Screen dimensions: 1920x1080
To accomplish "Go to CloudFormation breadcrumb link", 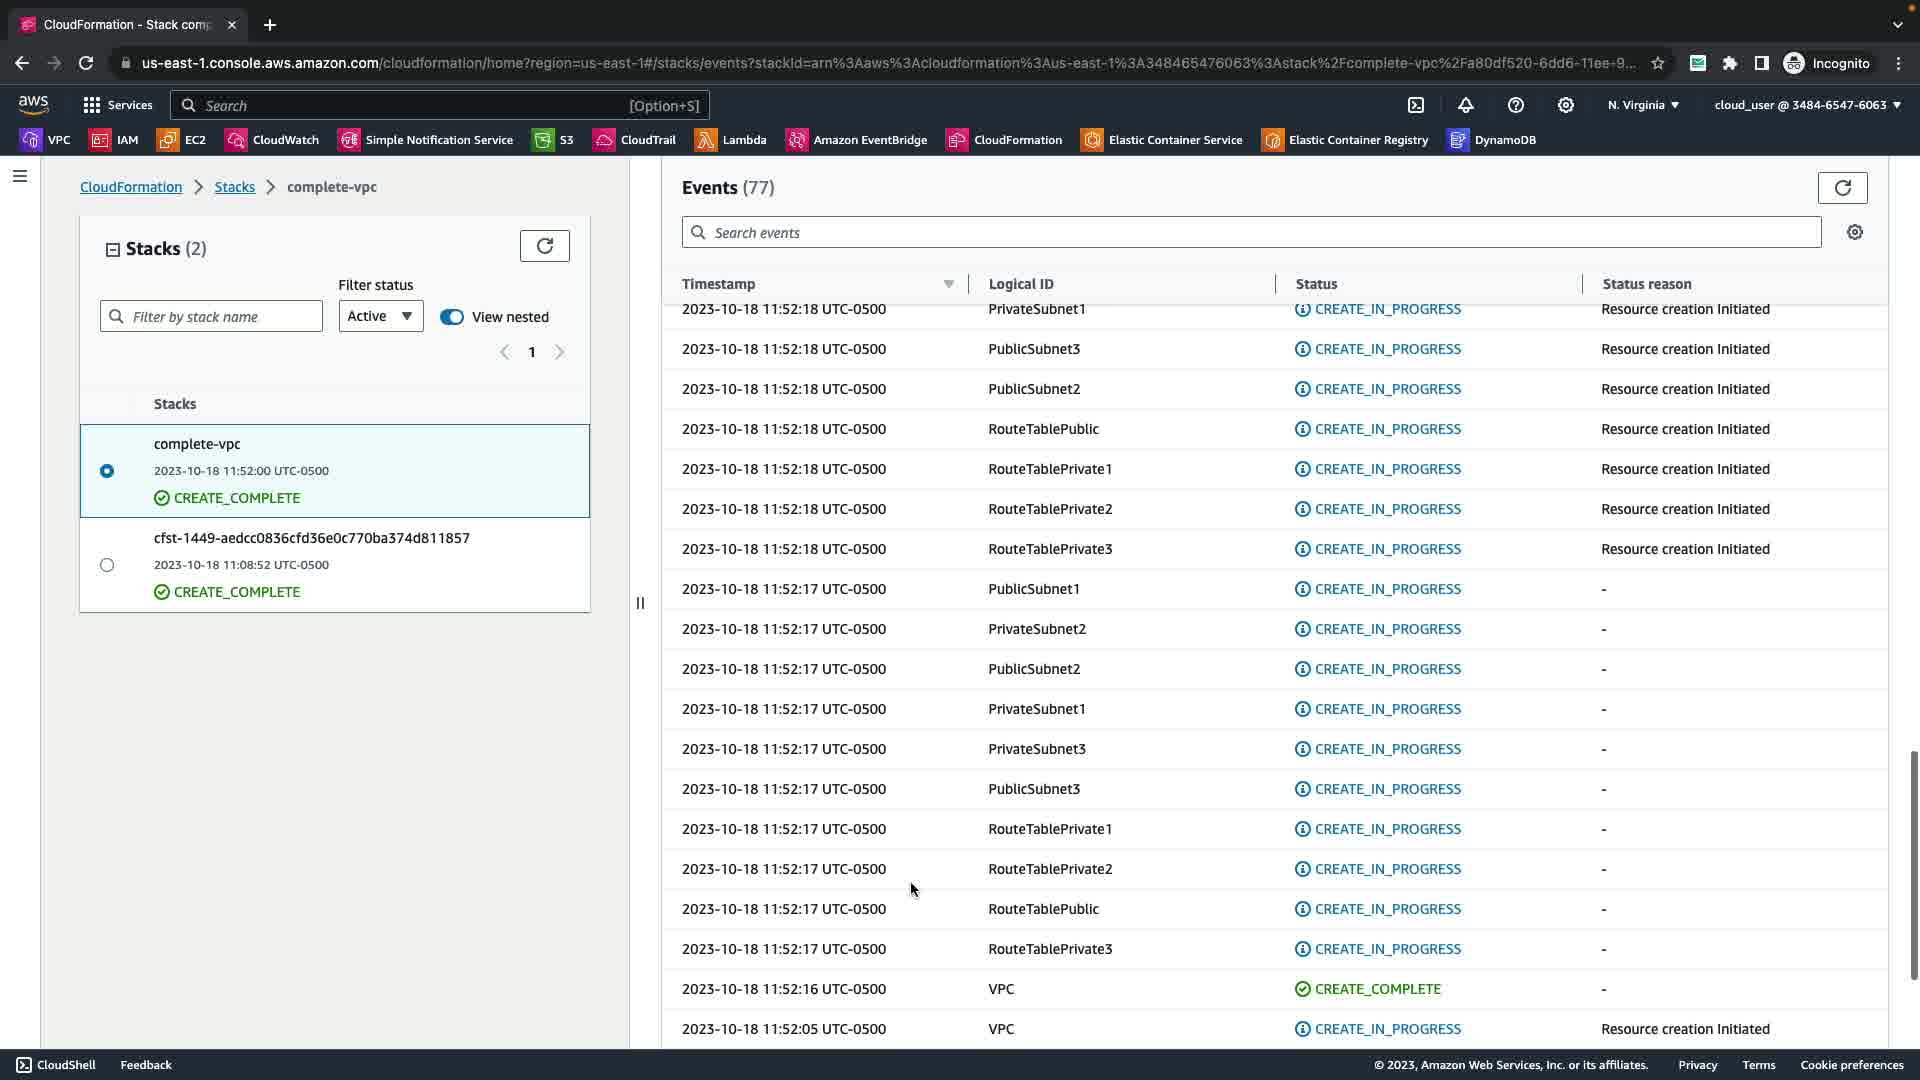I will click(131, 187).
